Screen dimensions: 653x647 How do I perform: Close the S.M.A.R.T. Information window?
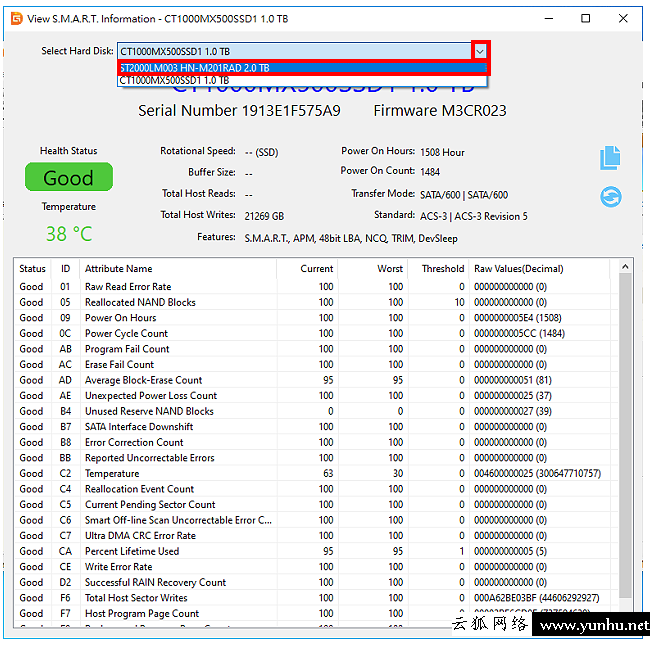tap(623, 19)
